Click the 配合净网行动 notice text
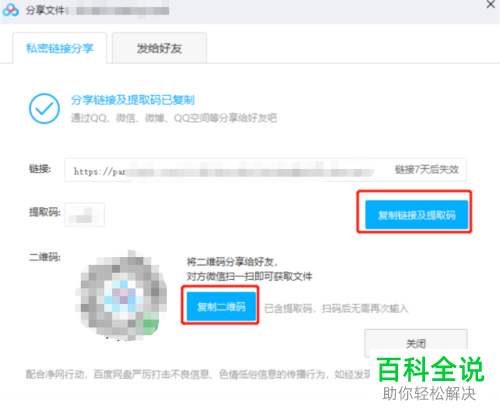Screen dimensions: 500x414 [198, 374]
